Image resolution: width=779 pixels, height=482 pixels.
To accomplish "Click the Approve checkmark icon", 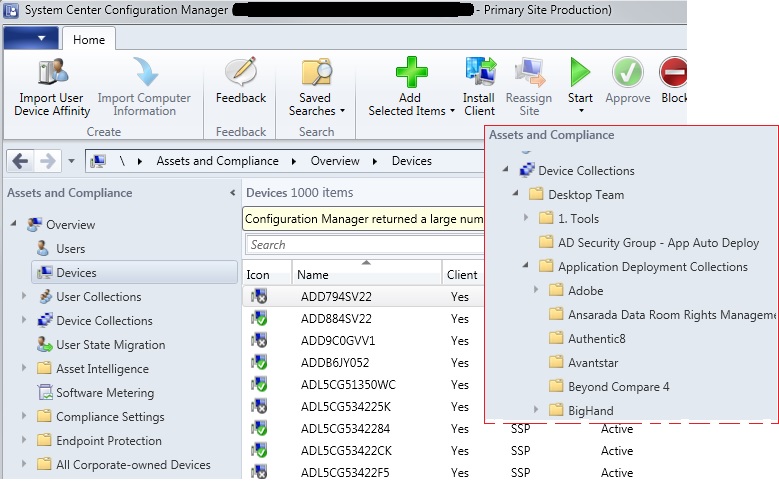I will click(627, 72).
